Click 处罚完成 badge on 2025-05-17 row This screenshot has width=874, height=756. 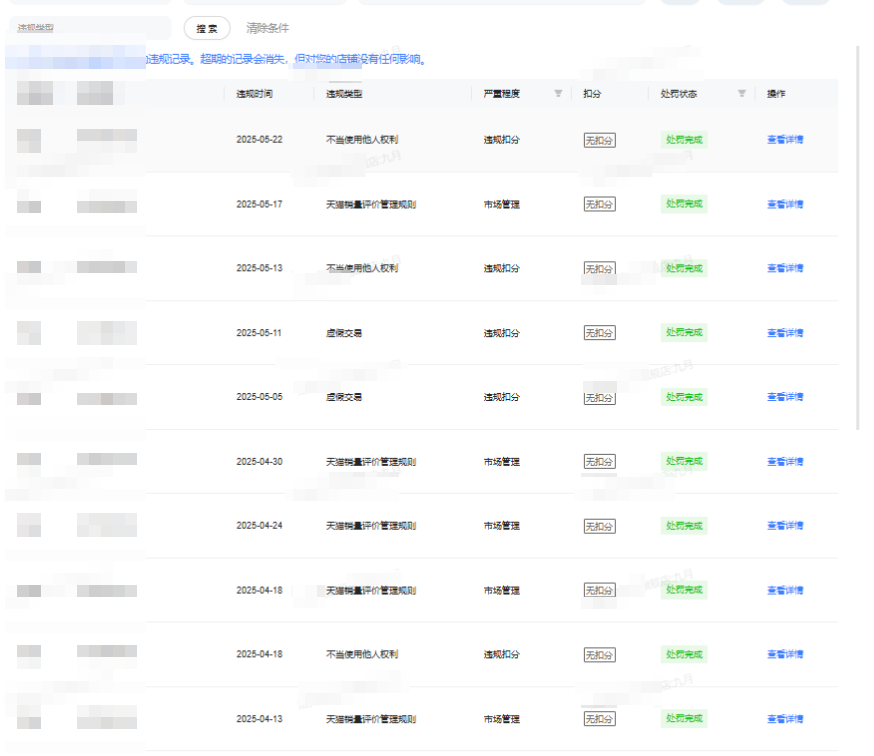pyautogui.click(x=684, y=204)
